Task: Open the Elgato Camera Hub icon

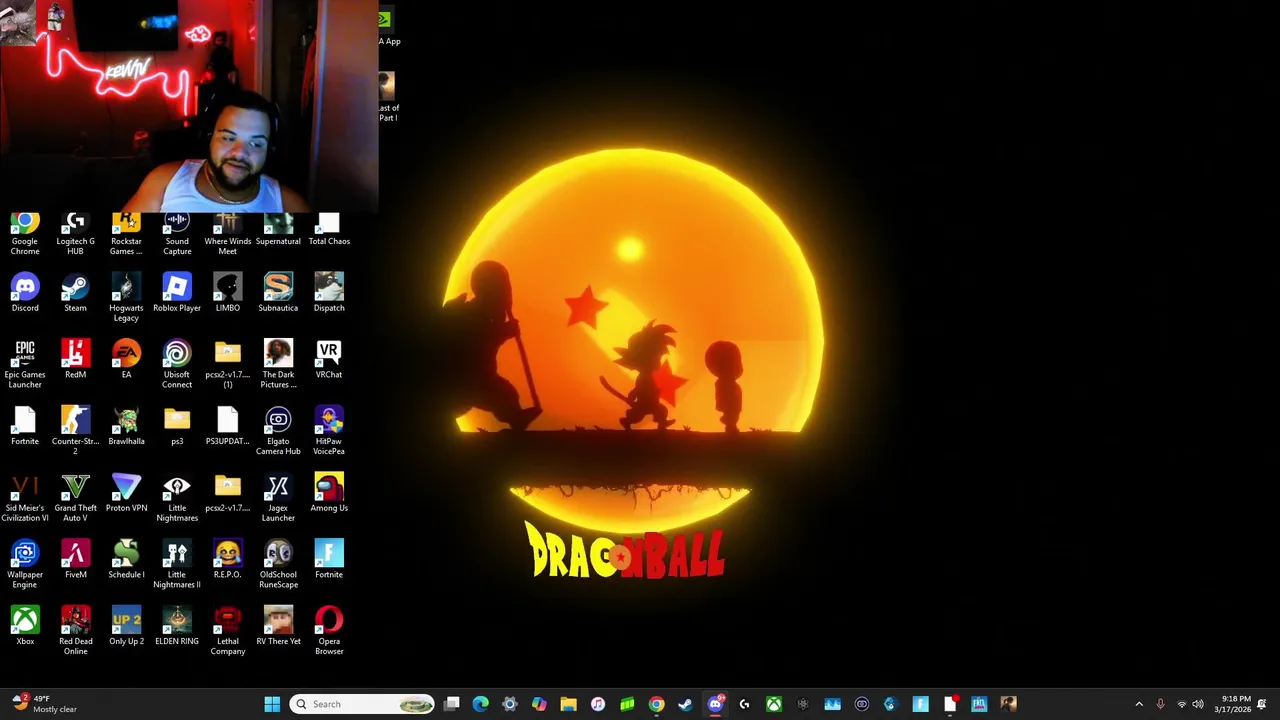Action: point(278,431)
